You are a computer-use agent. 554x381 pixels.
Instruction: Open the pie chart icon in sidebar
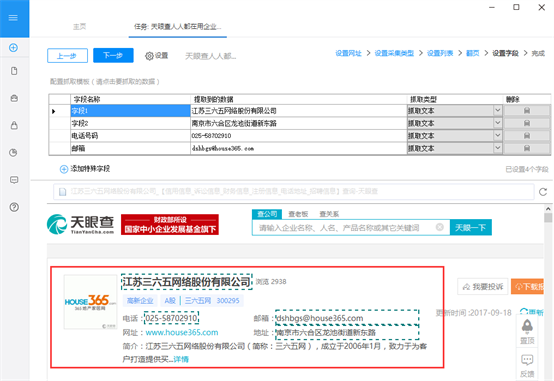(13, 153)
